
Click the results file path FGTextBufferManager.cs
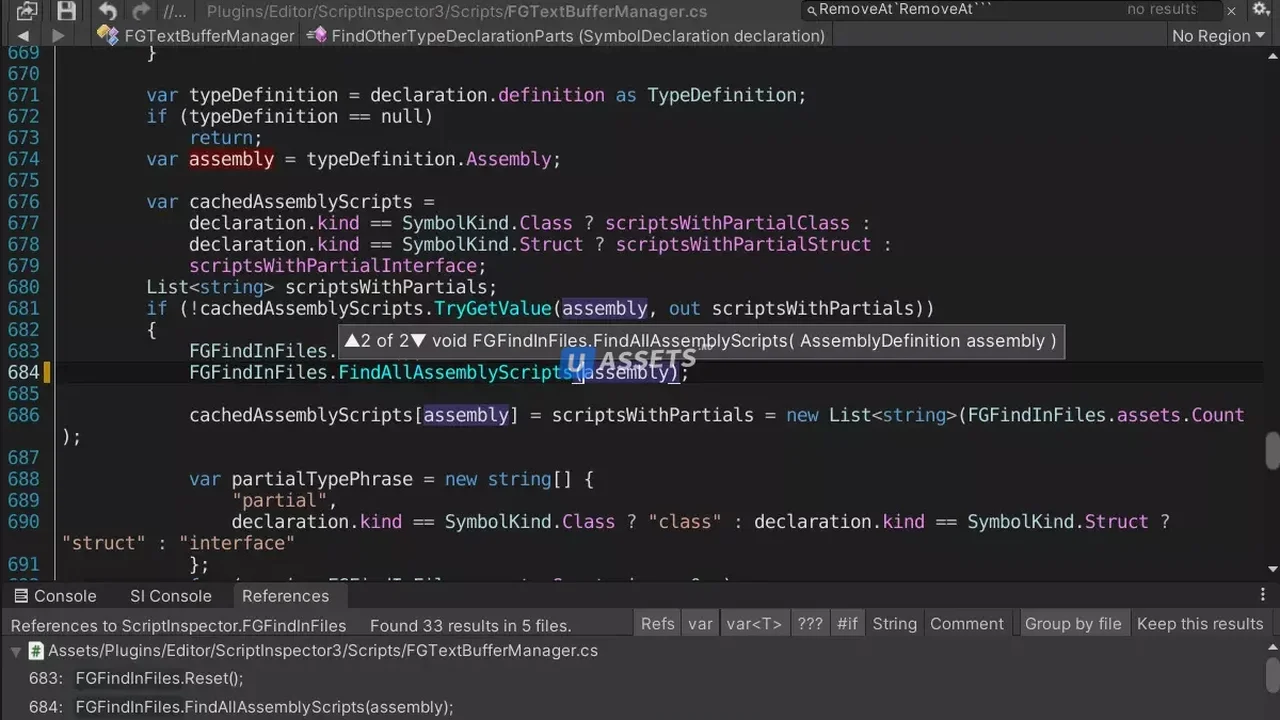click(x=323, y=651)
